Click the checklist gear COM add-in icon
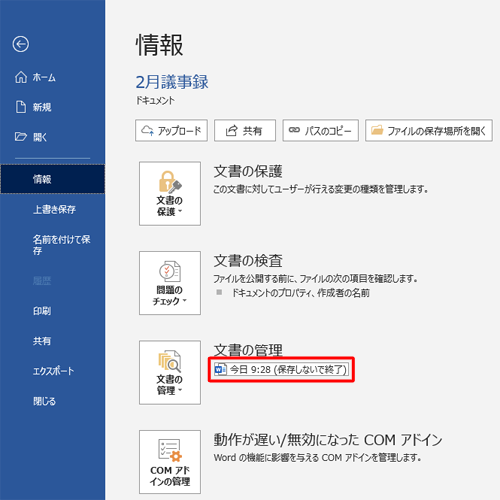 point(170,450)
